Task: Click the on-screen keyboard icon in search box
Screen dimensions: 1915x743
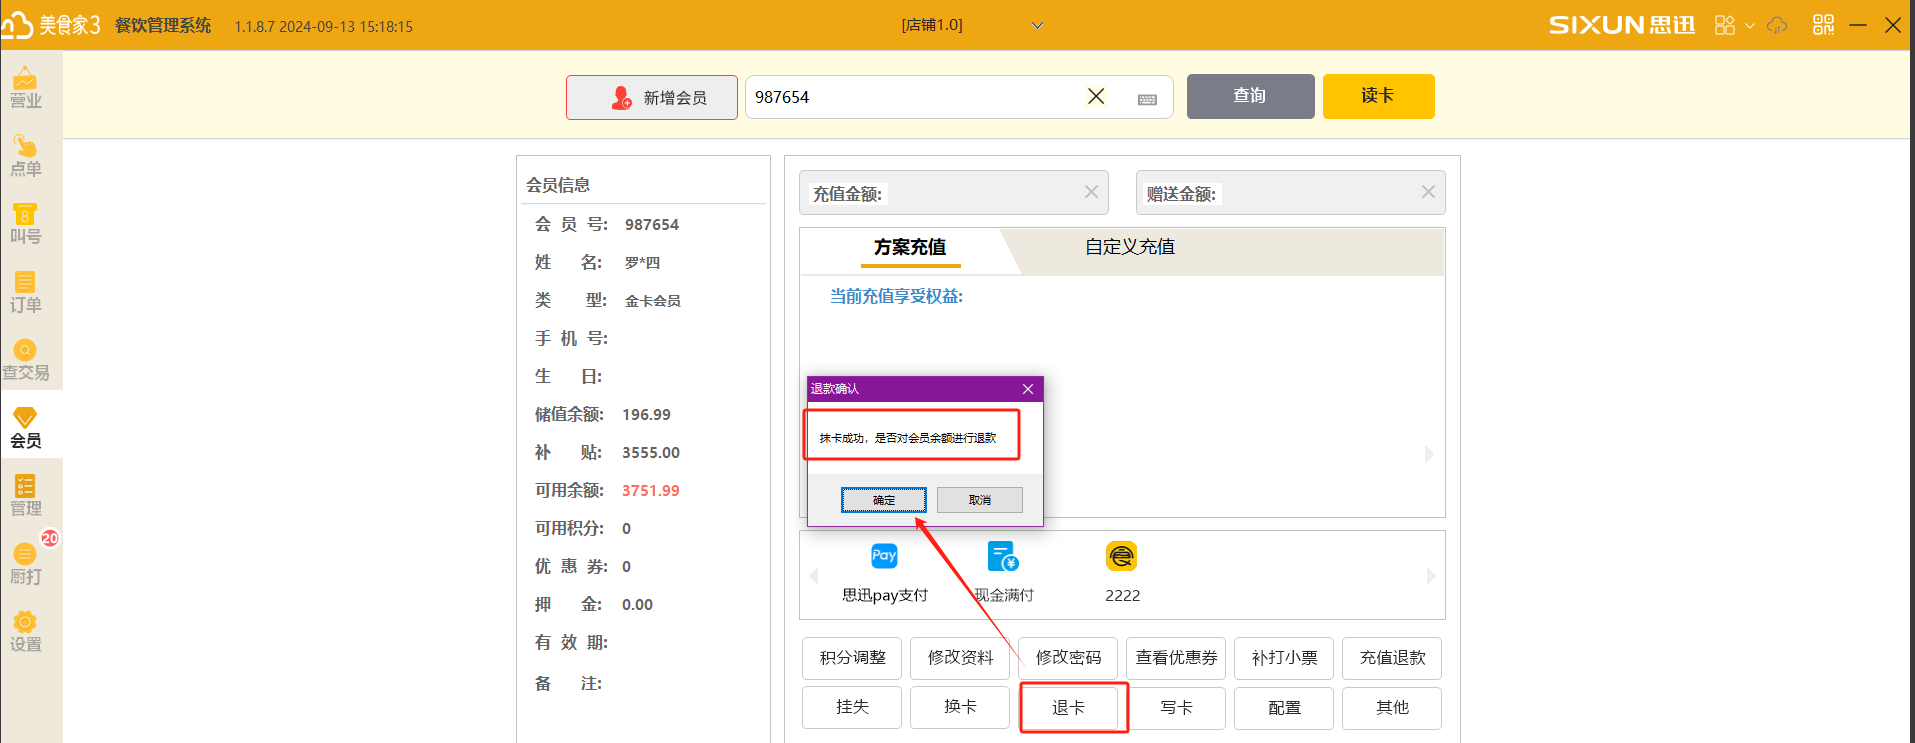Action: click(1147, 99)
